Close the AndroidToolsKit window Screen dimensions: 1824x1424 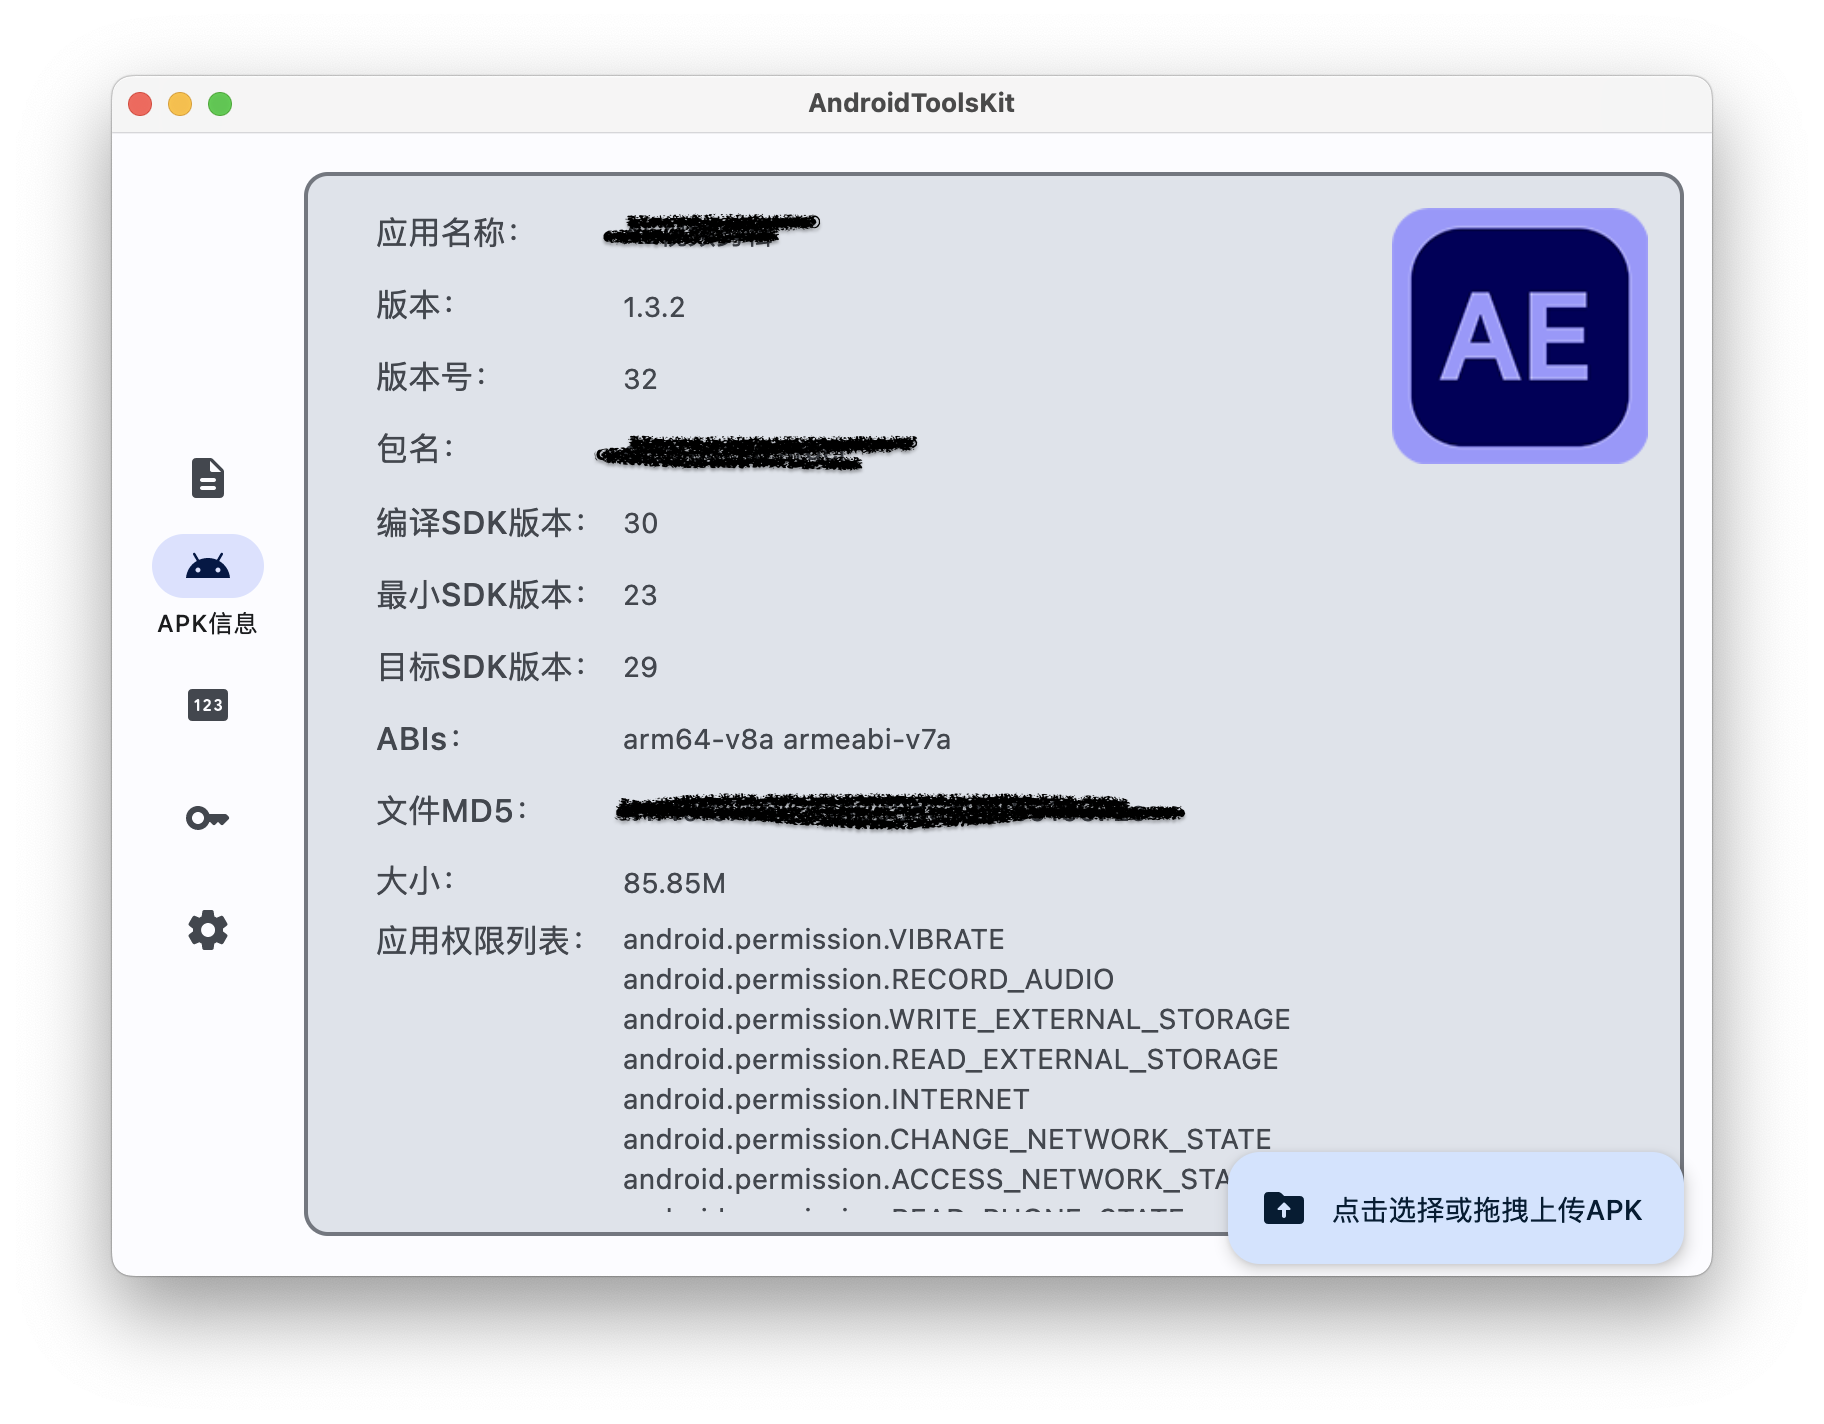(x=140, y=104)
